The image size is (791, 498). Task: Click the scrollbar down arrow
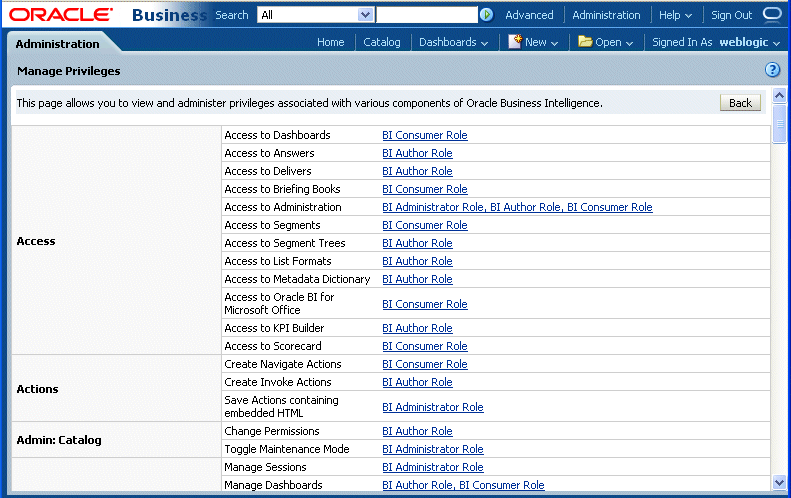[x=779, y=483]
